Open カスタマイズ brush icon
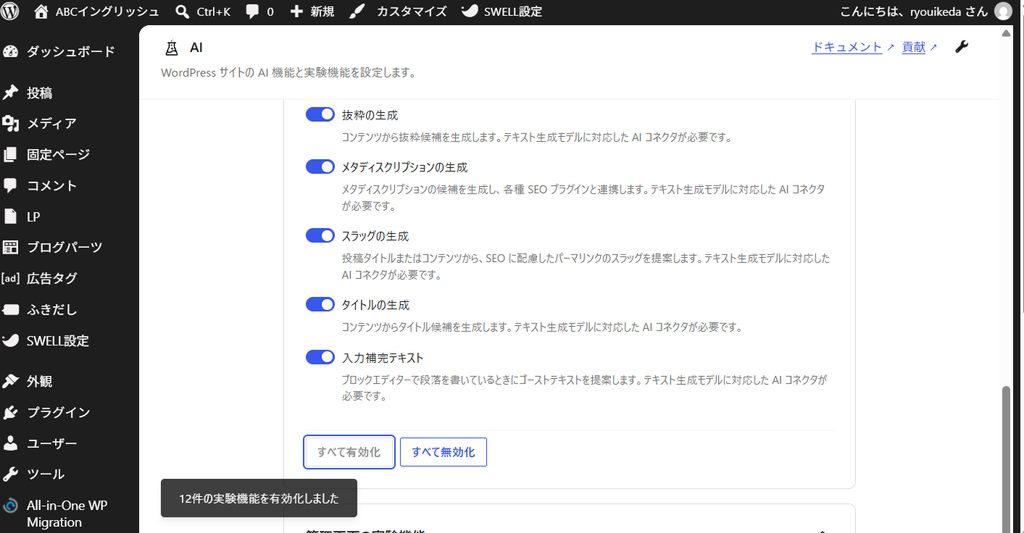The height and width of the screenshot is (533, 1024). click(357, 11)
